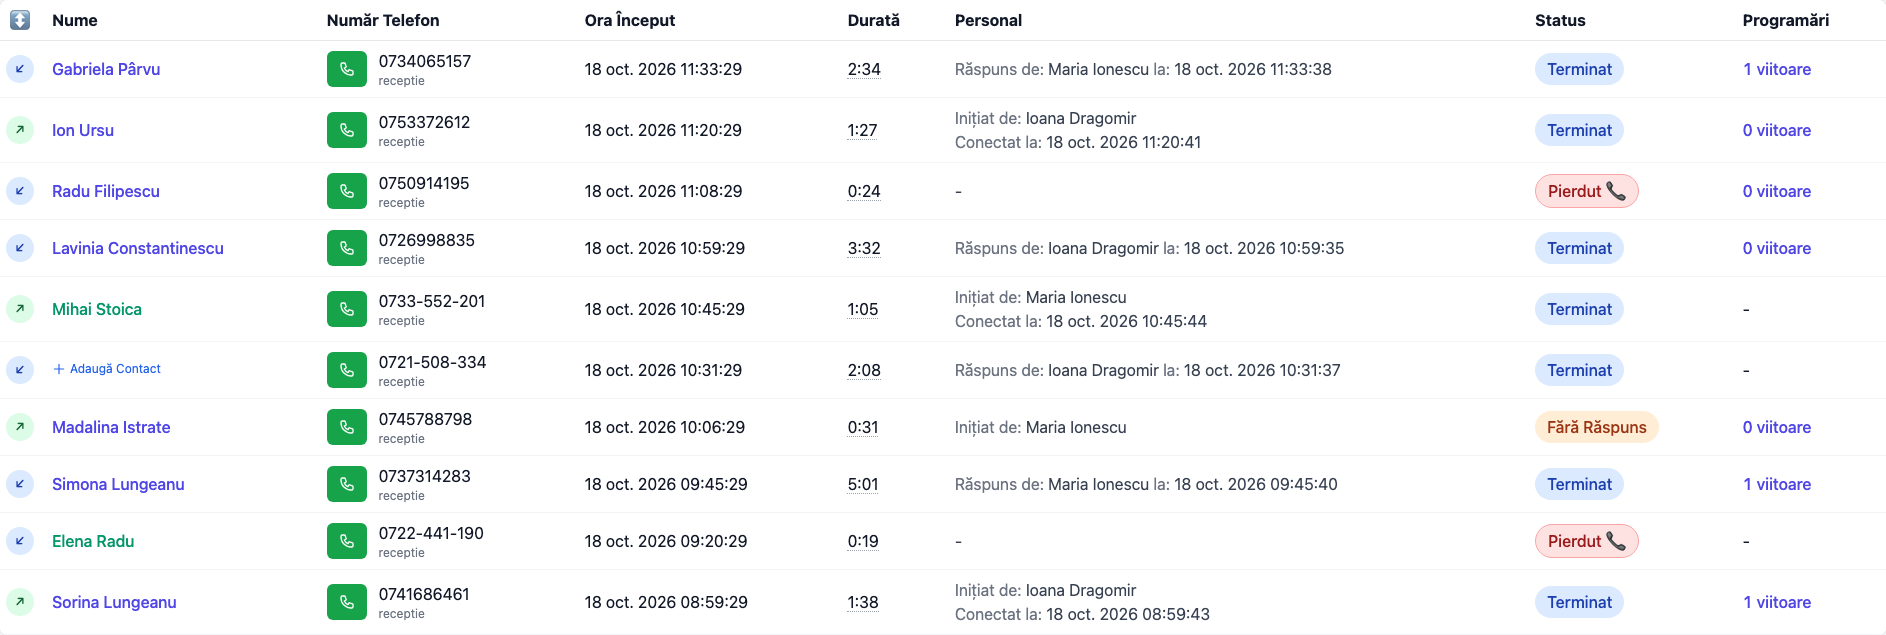1886x635 pixels.
Task: Click green call button for Elena Radu
Action: tap(346, 541)
